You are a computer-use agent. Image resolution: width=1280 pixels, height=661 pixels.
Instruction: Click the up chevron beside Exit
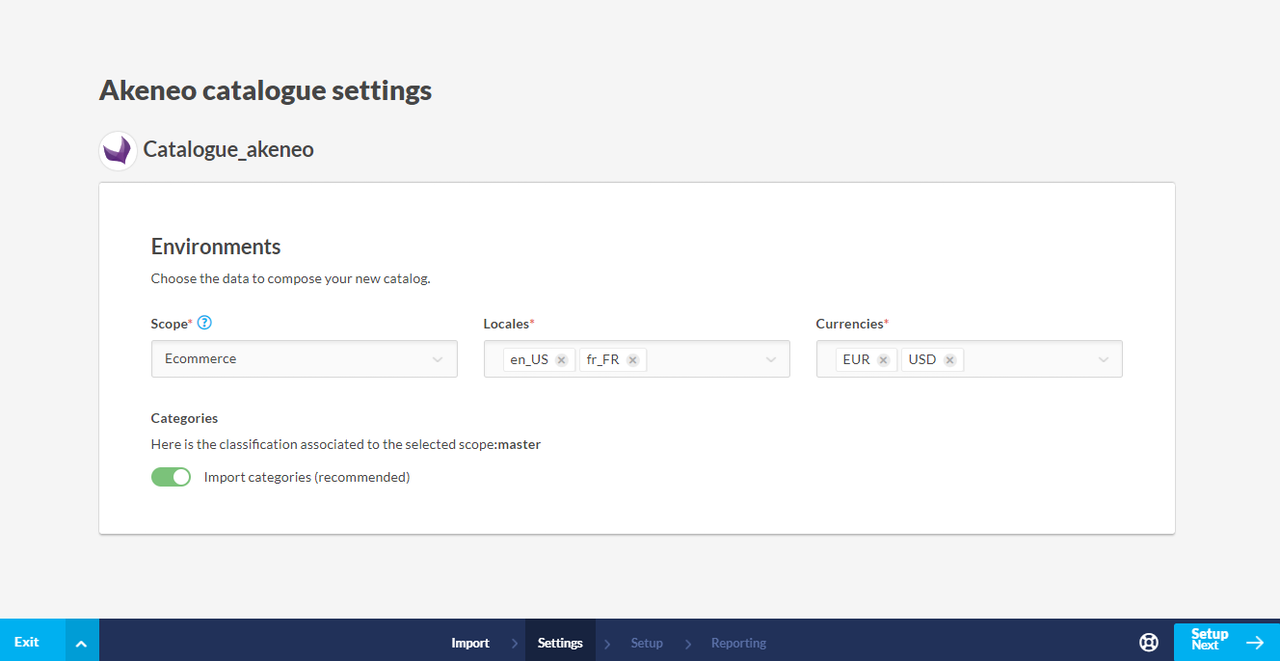tap(82, 643)
